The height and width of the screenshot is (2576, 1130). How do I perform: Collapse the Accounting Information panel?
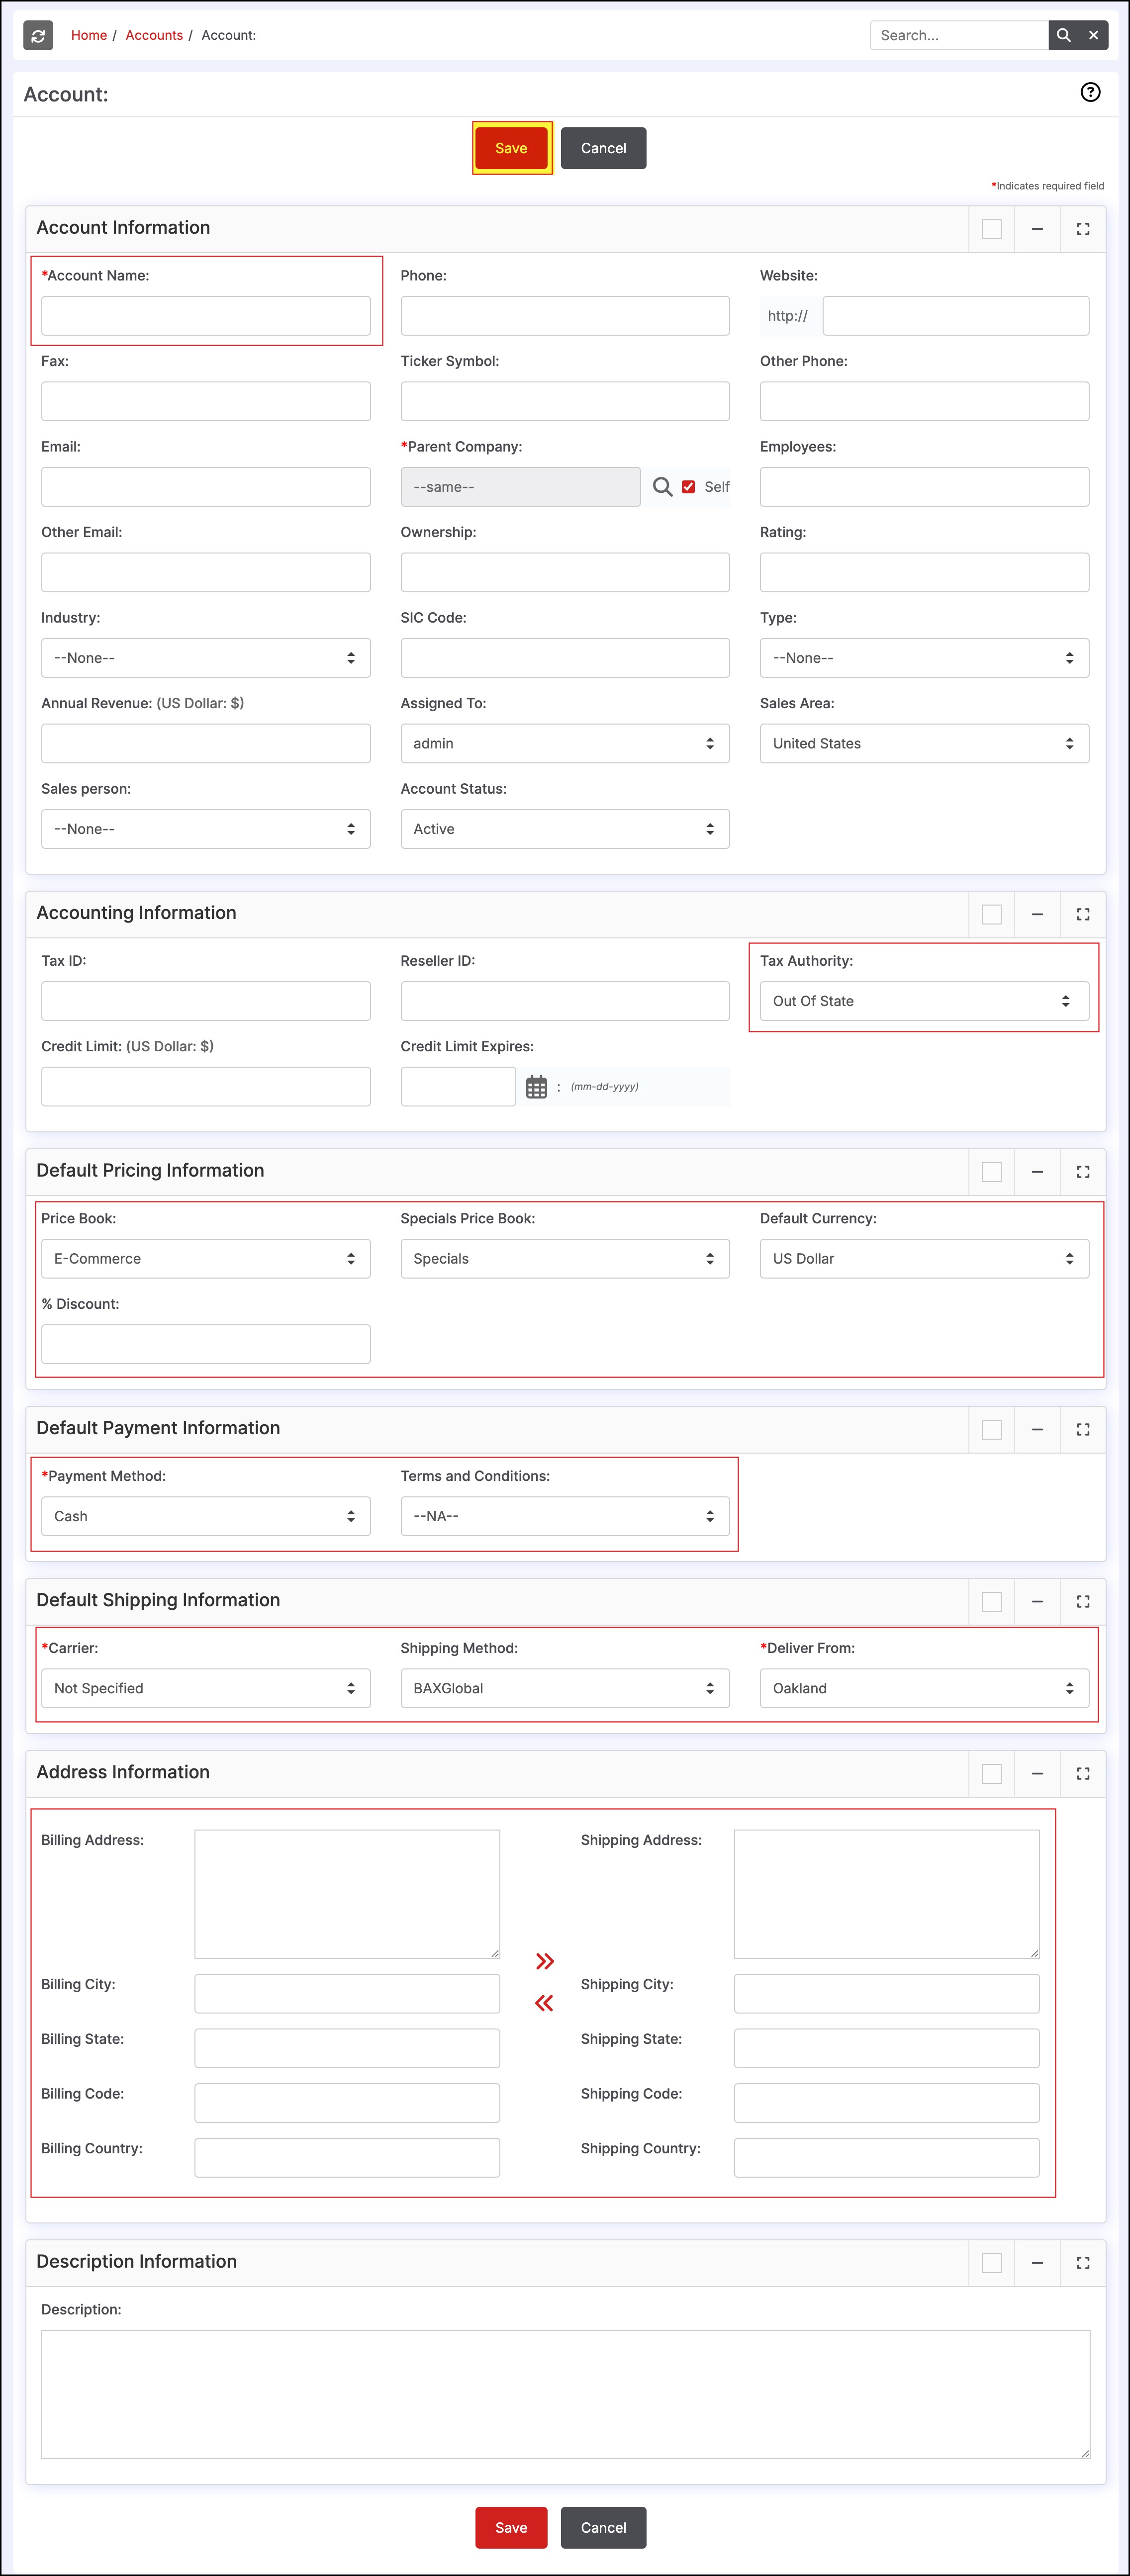click(1037, 914)
